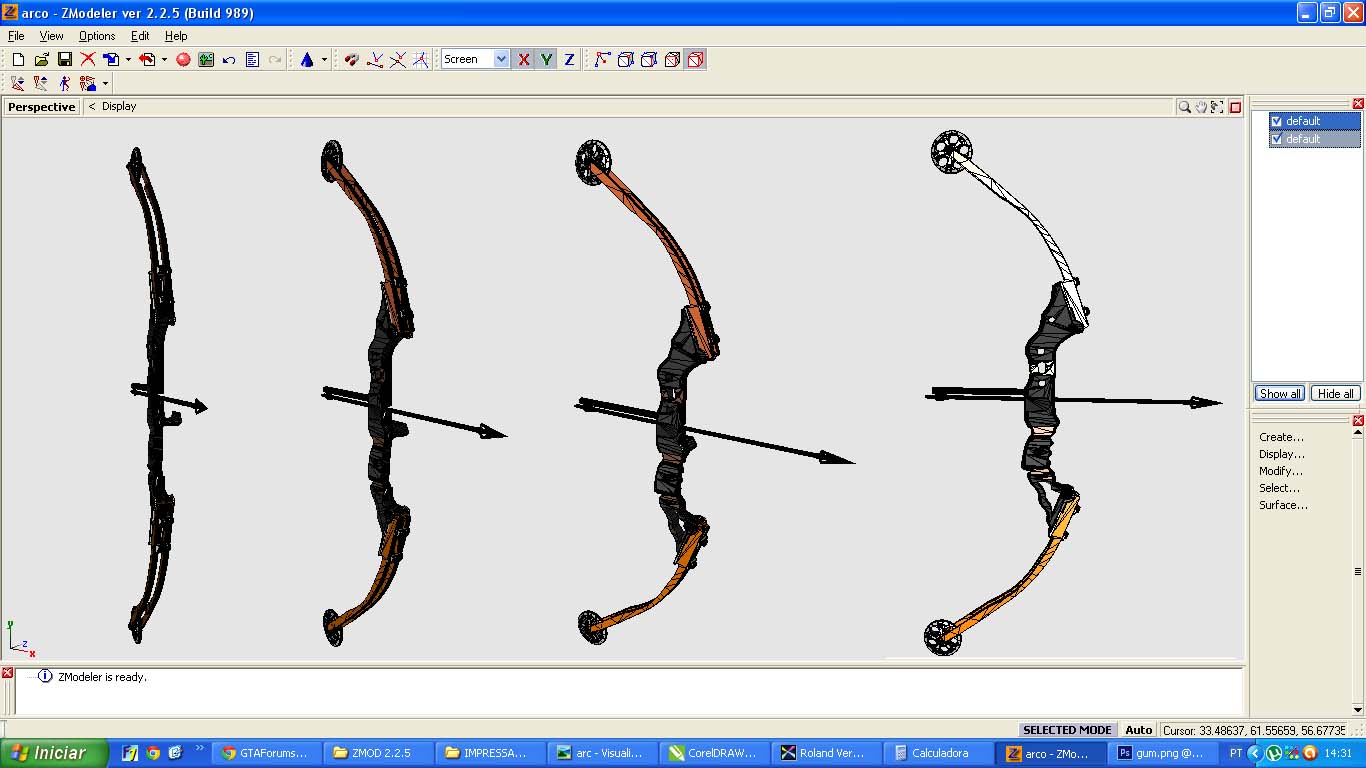Open the Materials editor red sphere icon
This screenshot has width=1366, height=768.
point(183,60)
